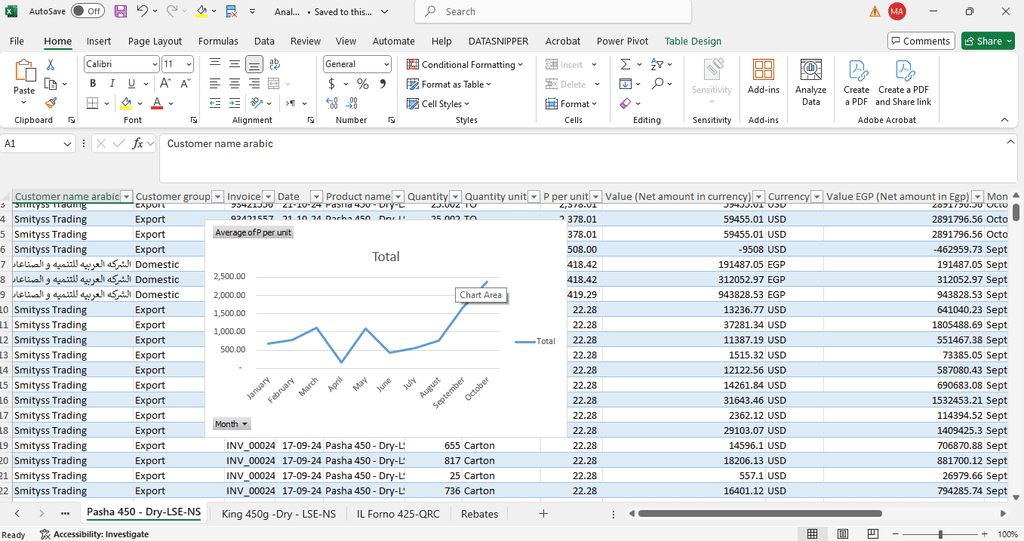Screen dimensions: 1024x541
Task: Click the Wrap Text icon
Action: (275, 64)
